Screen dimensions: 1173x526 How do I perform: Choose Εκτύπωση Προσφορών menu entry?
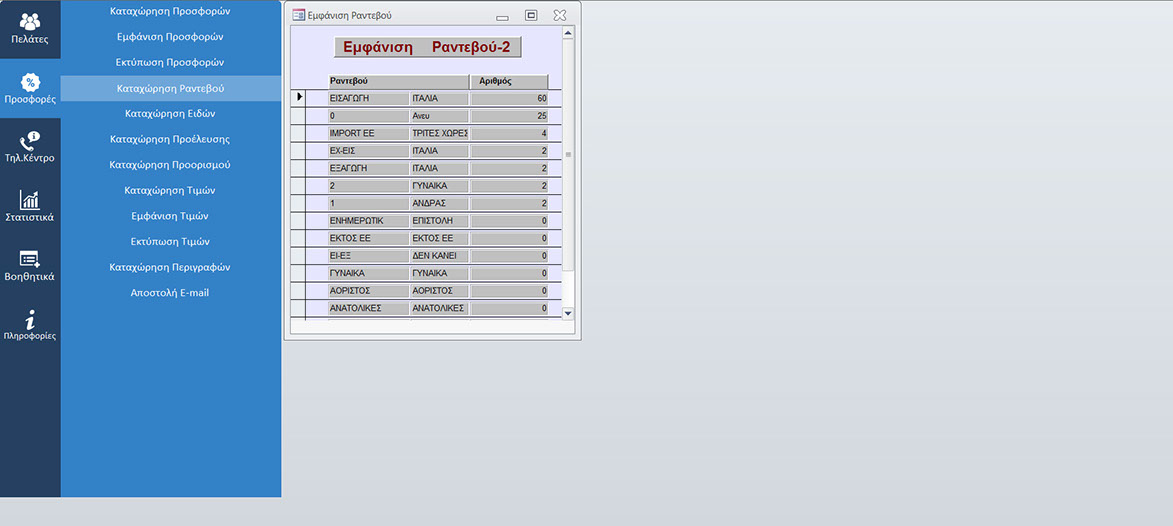[x=170, y=62]
